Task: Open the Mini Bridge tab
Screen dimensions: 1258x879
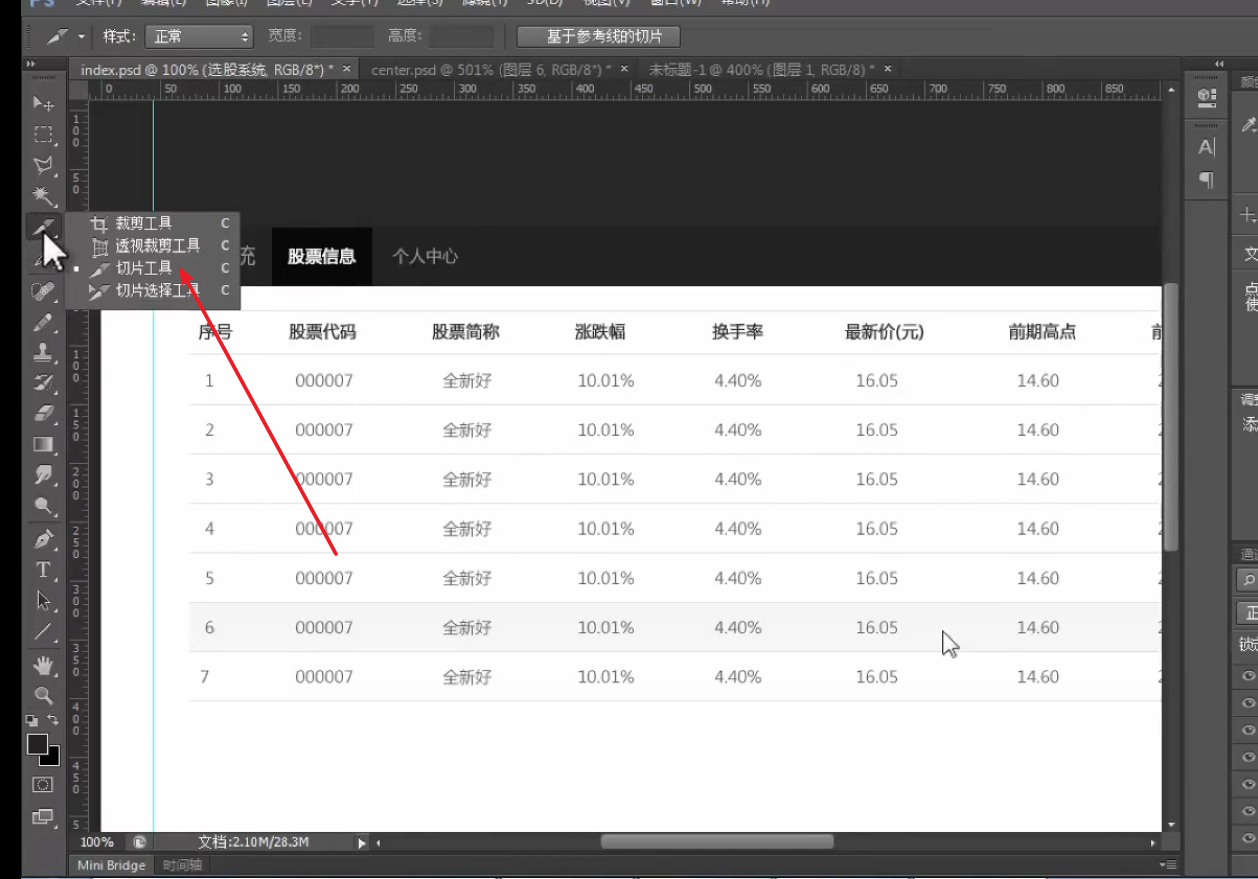Action: pyautogui.click(x=111, y=865)
